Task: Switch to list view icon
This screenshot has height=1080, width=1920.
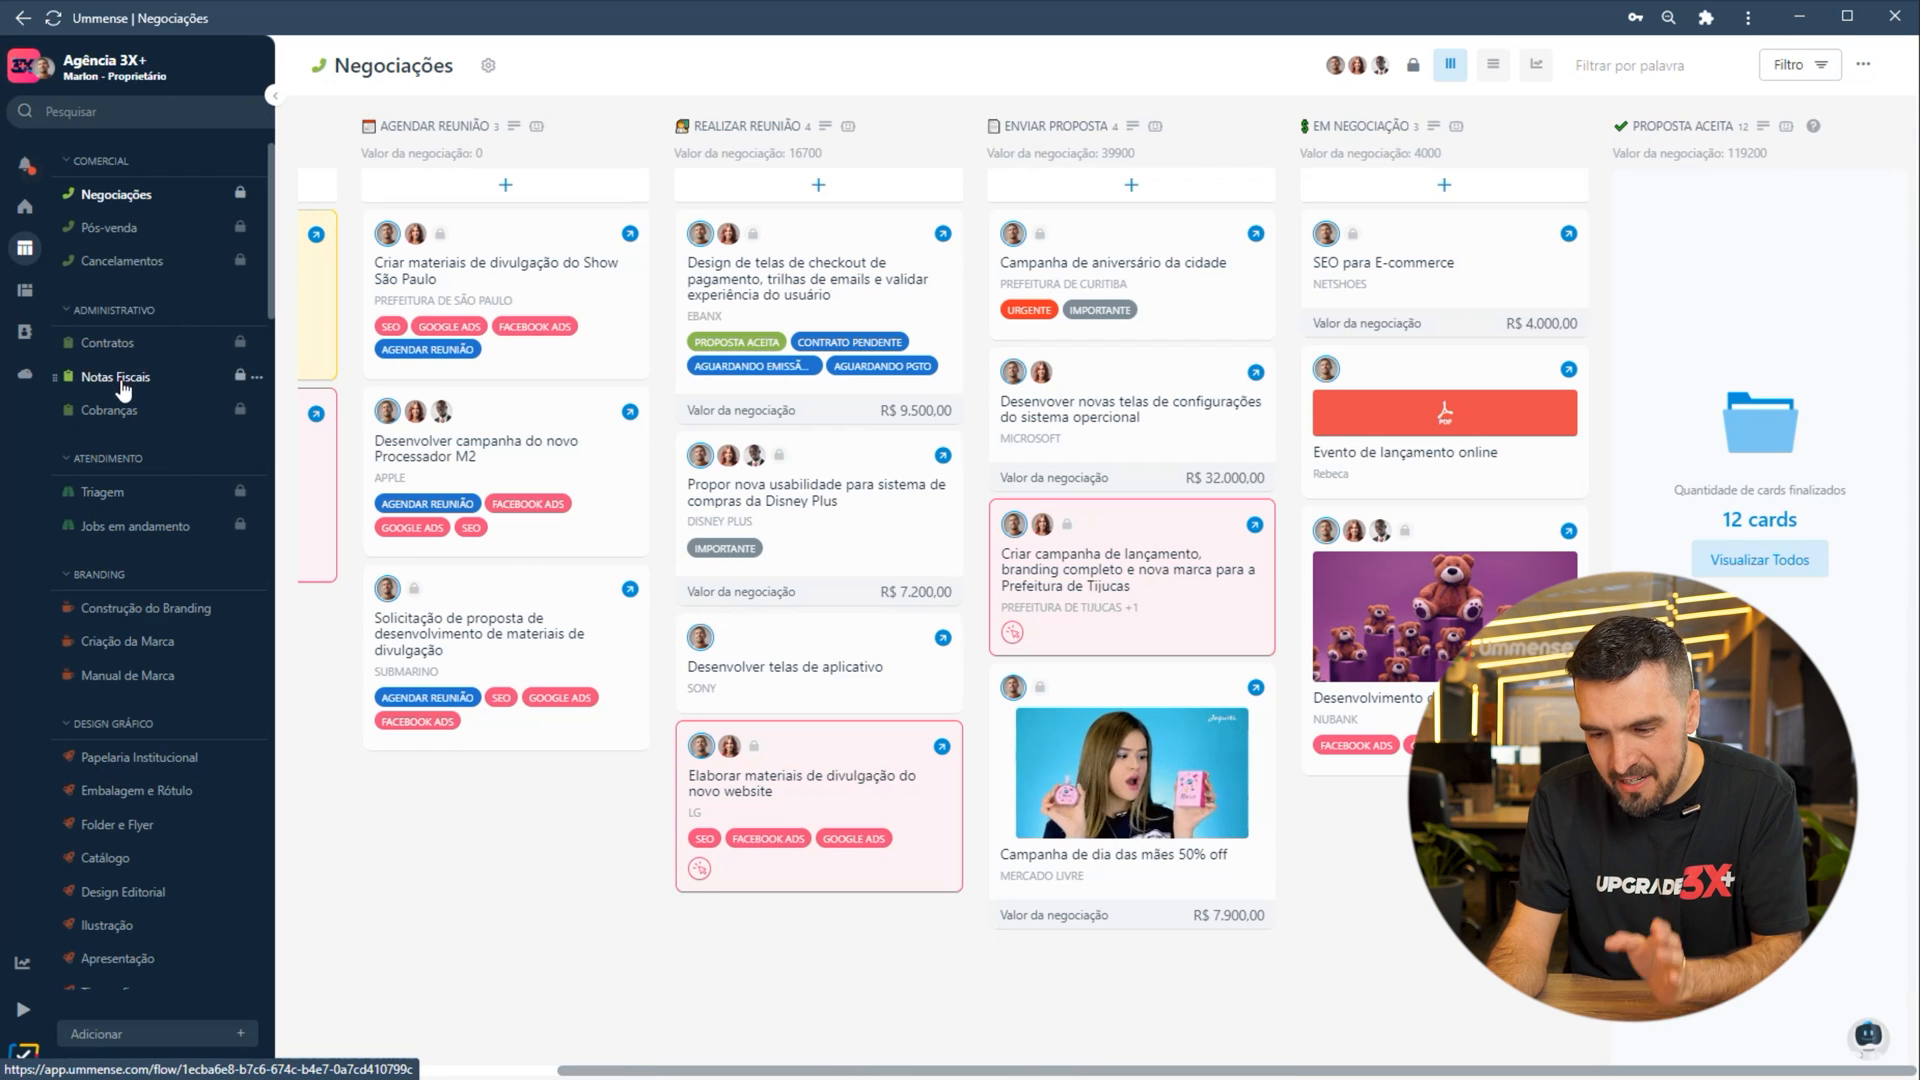Action: click(1493, 65)
